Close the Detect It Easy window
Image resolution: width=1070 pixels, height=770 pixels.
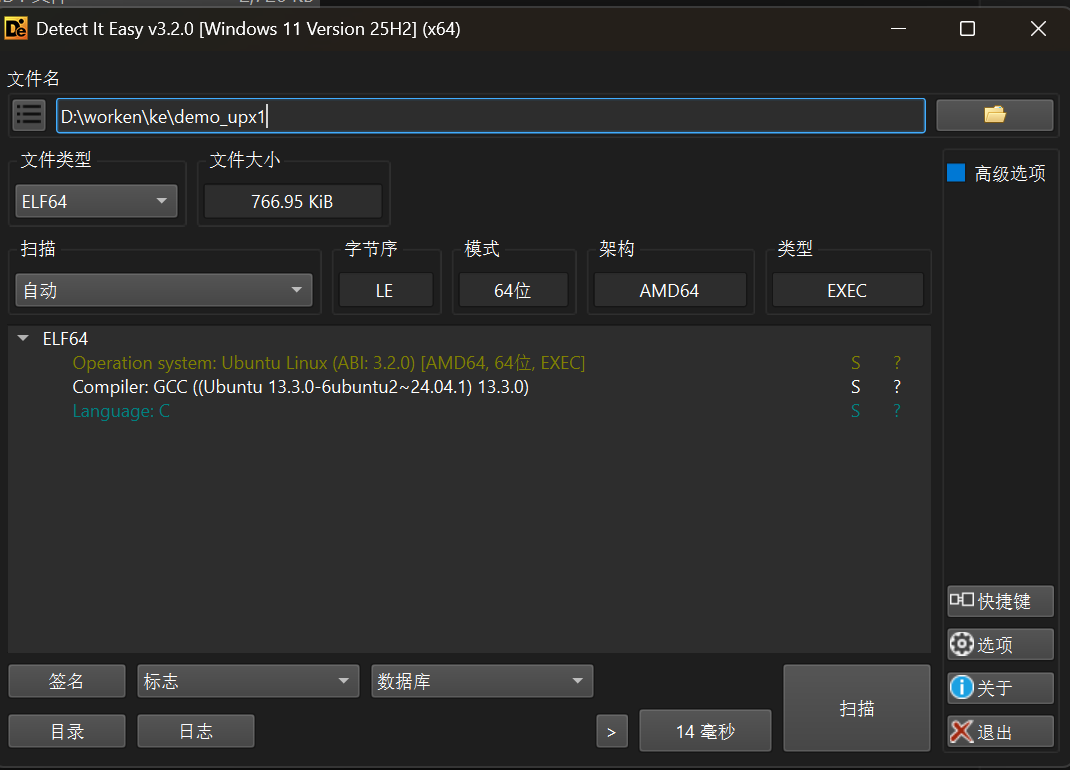[x=1038, y=29]
